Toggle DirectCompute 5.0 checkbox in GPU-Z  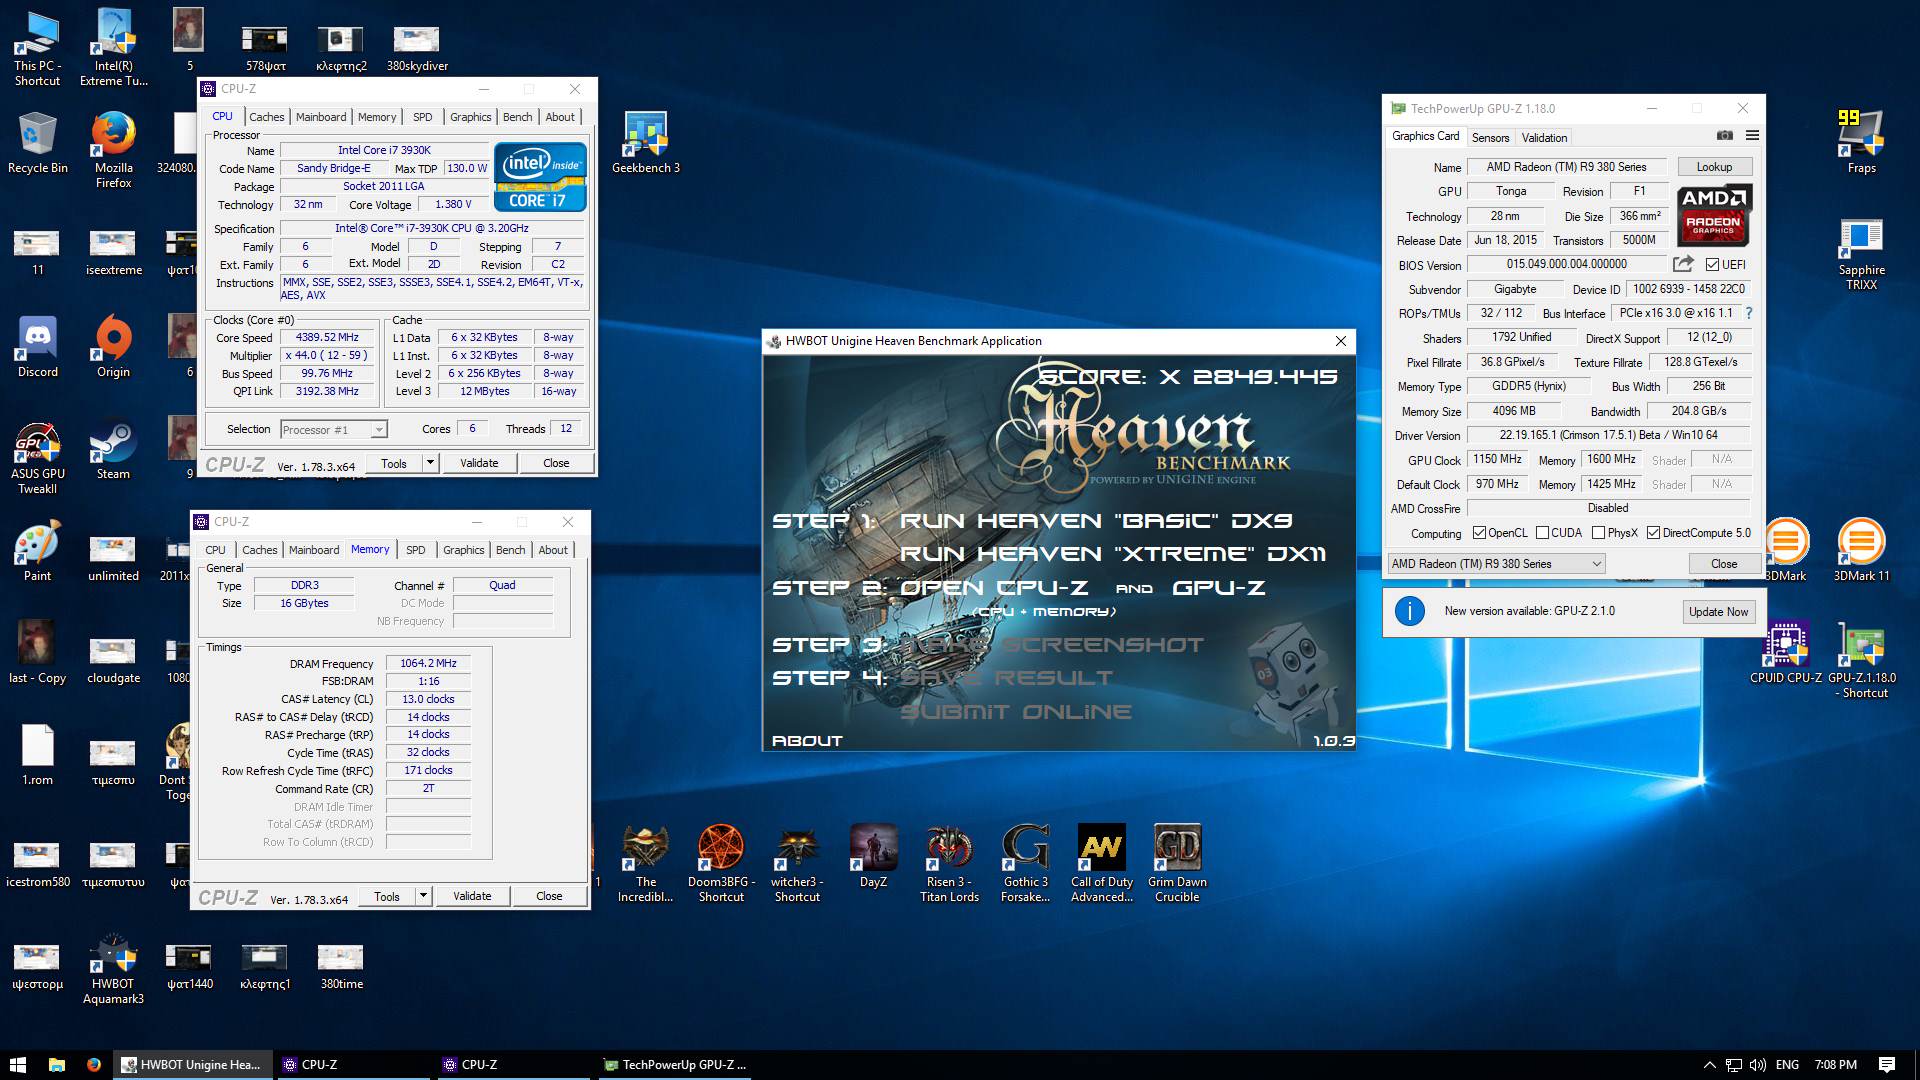1653,533
